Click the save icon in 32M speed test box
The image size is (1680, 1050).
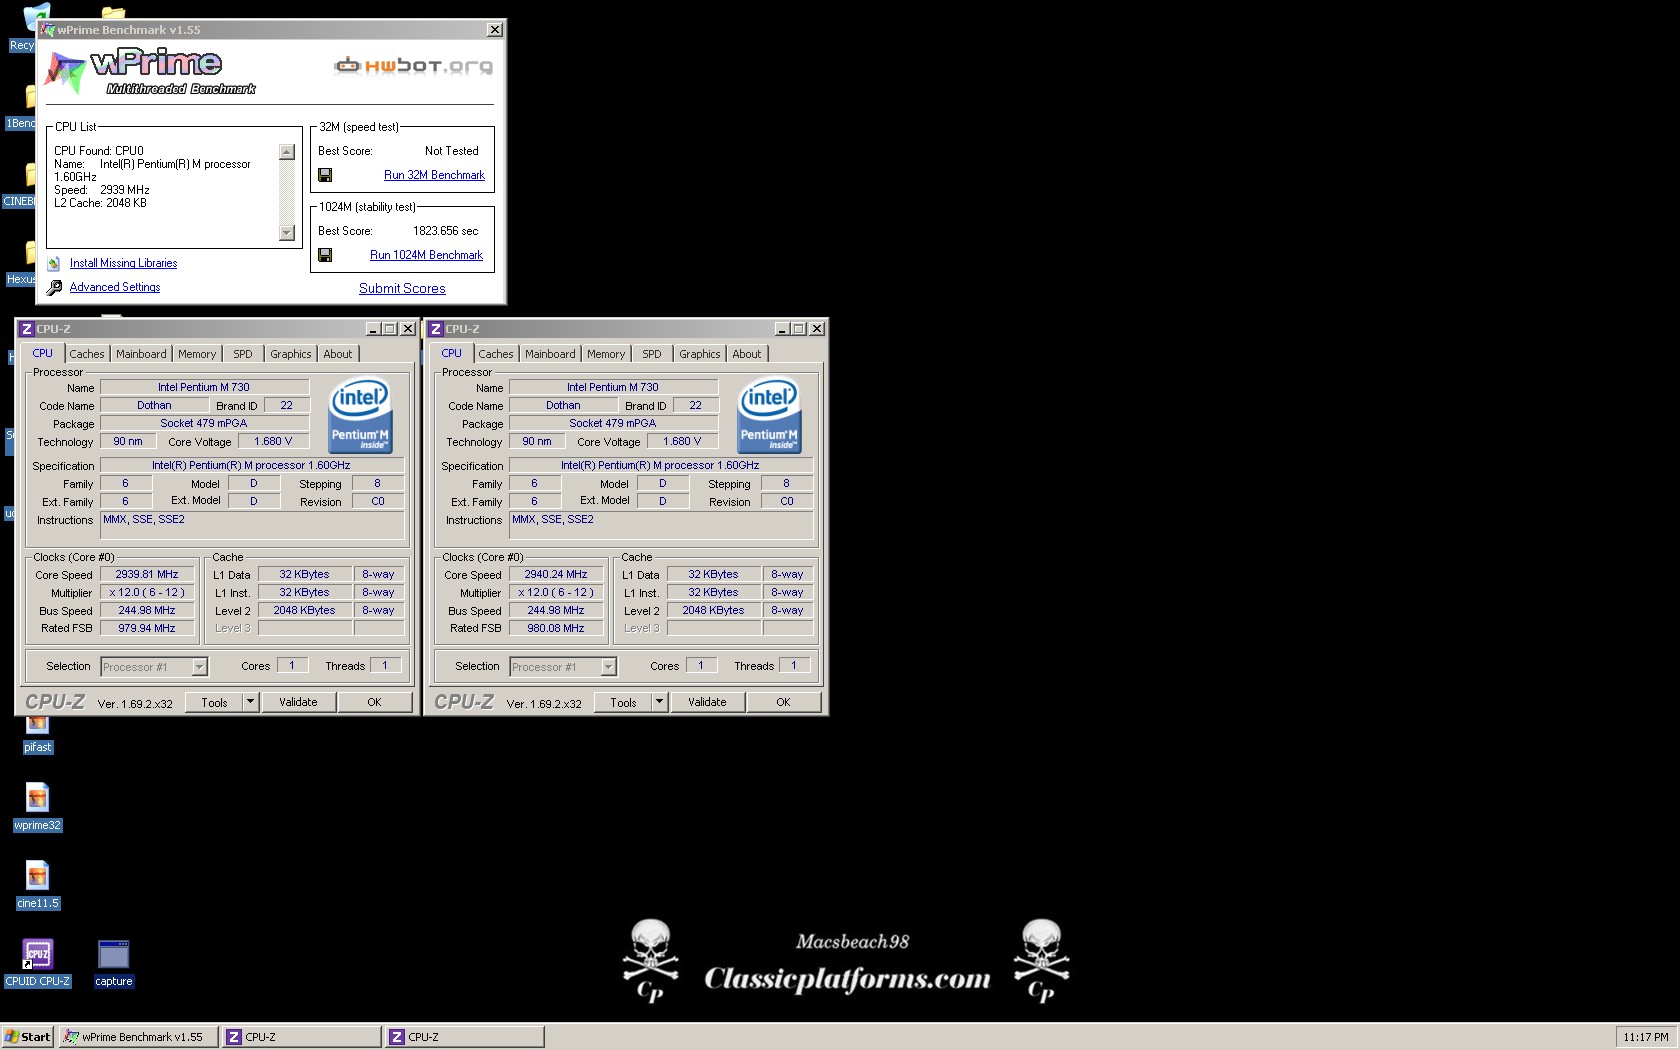[x=325, y=175]
